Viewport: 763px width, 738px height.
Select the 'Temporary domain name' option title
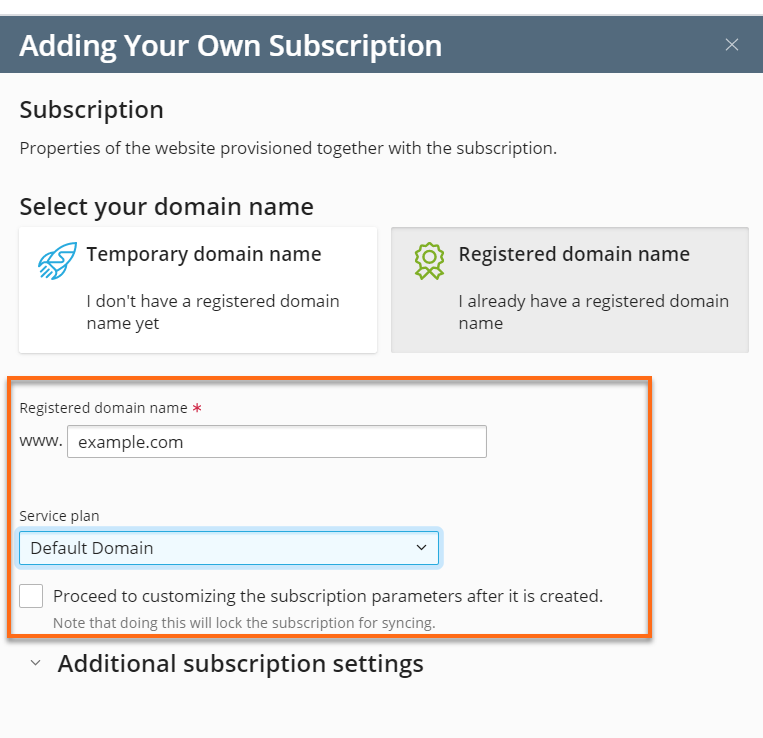[x=204, y=254]
